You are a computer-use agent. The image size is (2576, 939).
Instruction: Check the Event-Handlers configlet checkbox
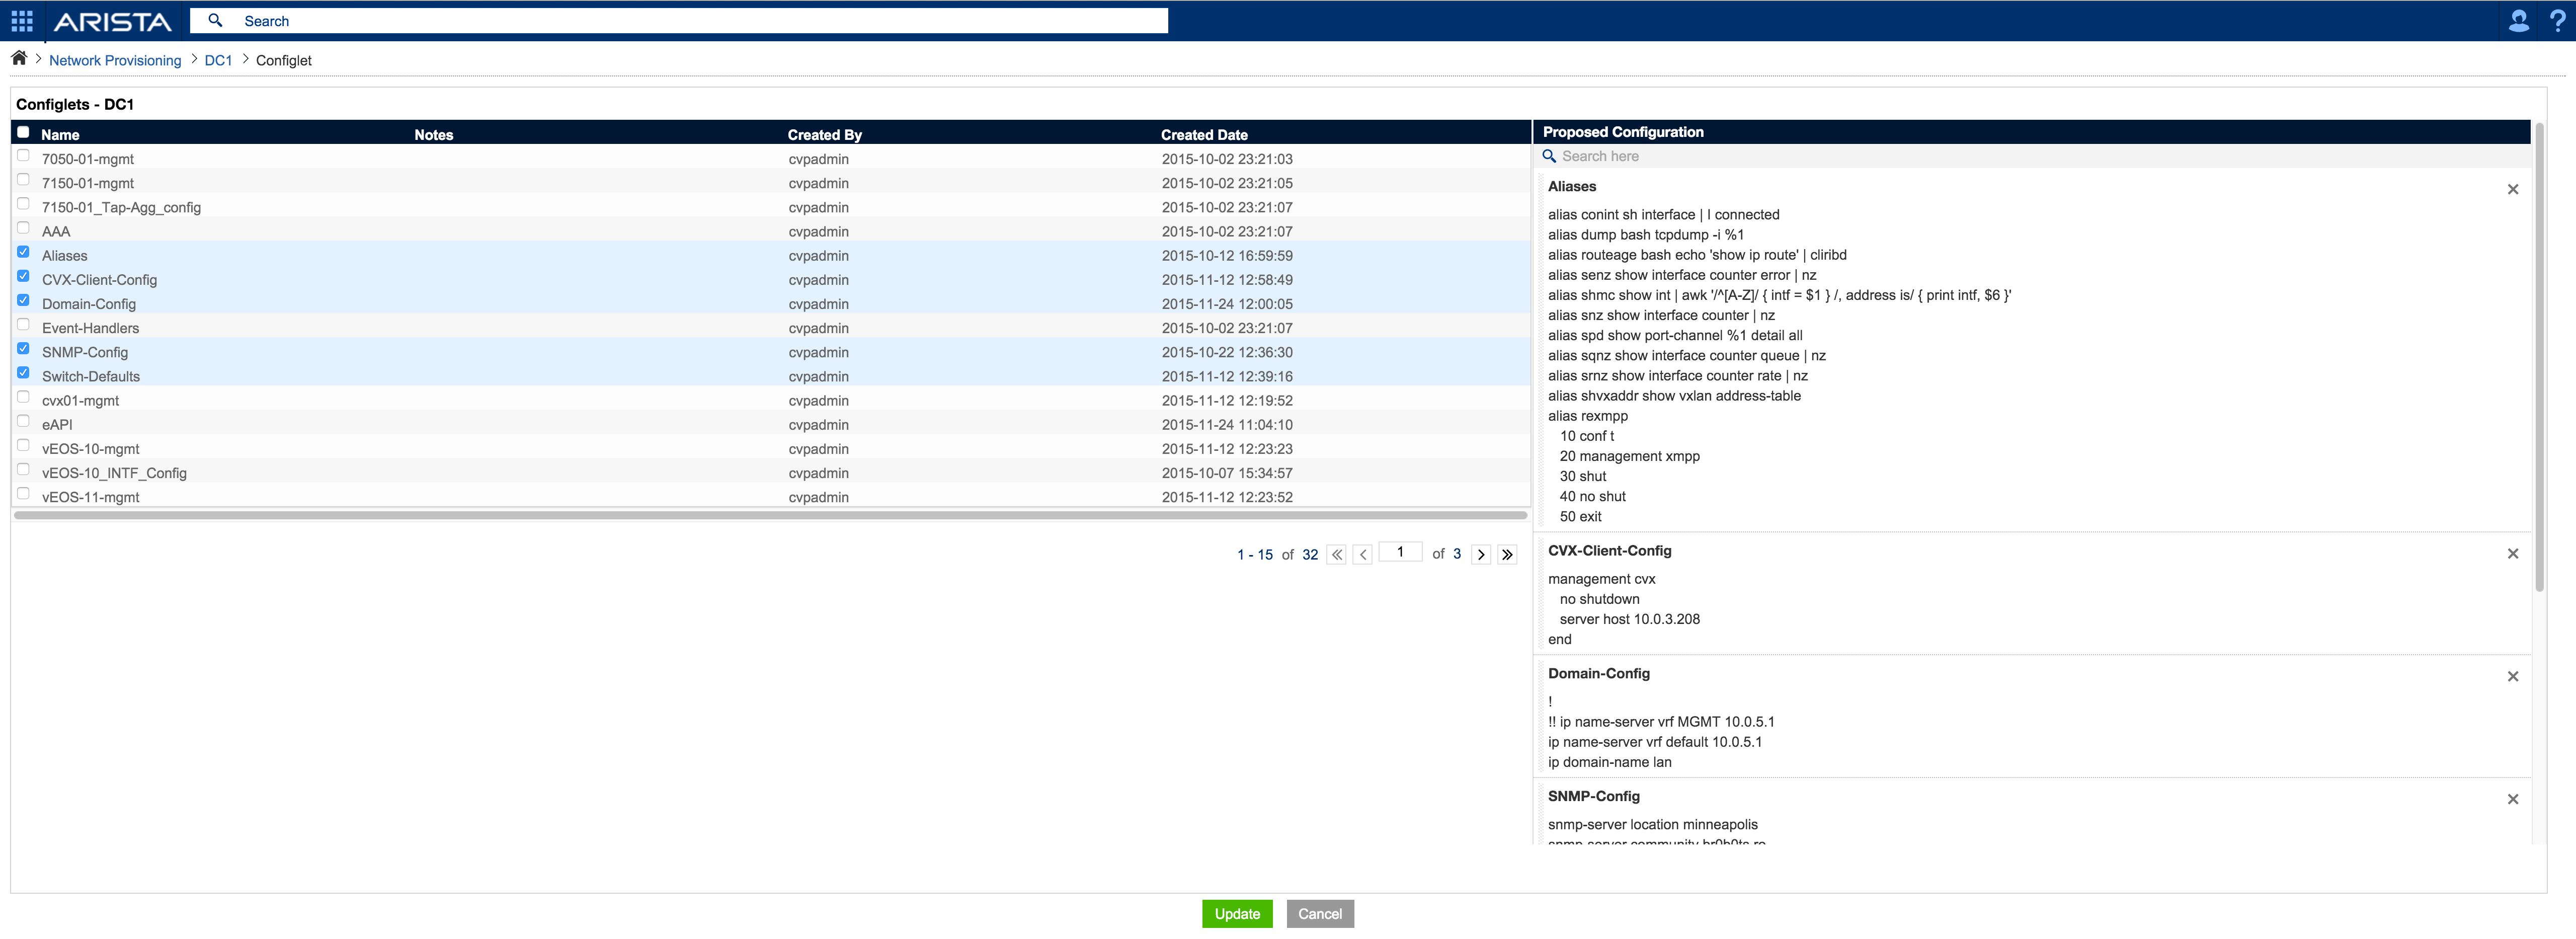tap(23, 325)
